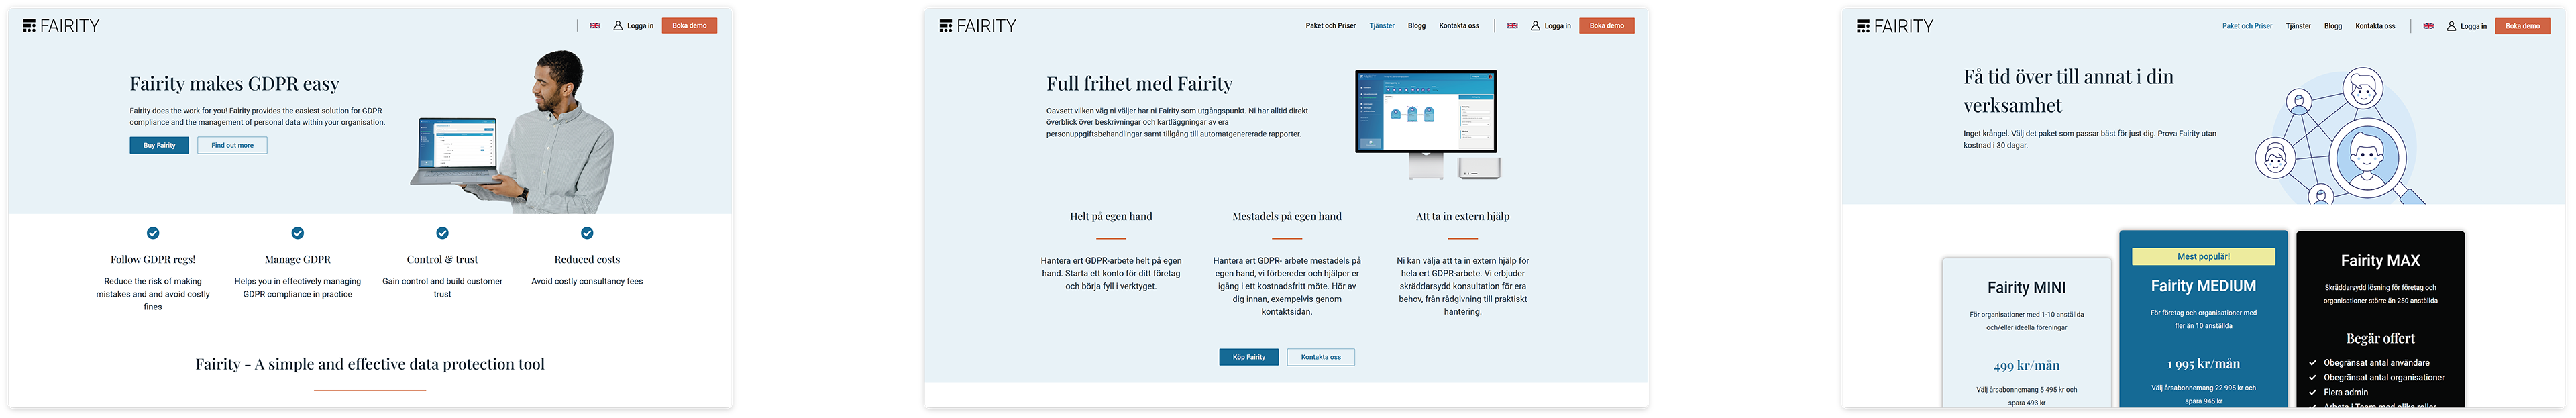Click the "Mestadels på egen hand" heading
This screenshot has height=418, width=2576.
pos(1287,216)
